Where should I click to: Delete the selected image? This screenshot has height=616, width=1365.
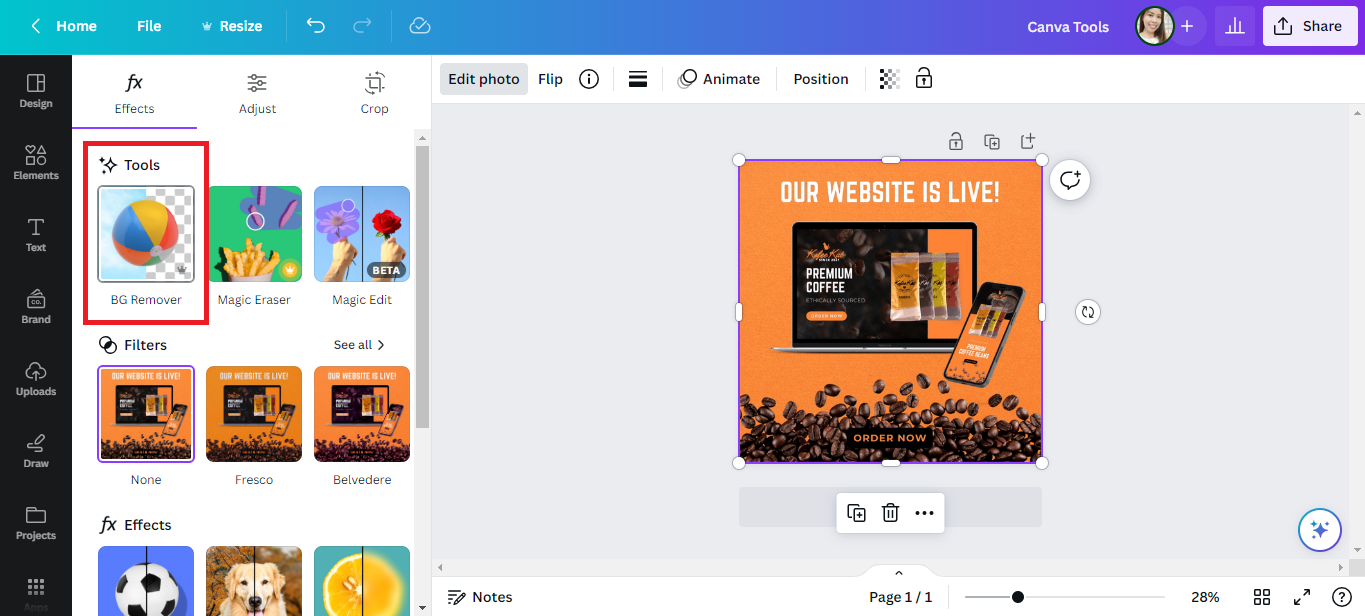click(890, 511)
